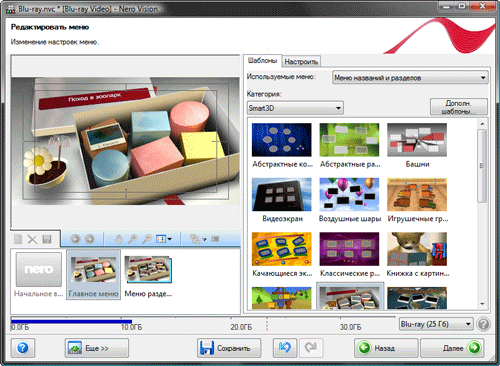
Task: Select the hand pan tool
Action: pyautogui.click(x=118, y=239)
